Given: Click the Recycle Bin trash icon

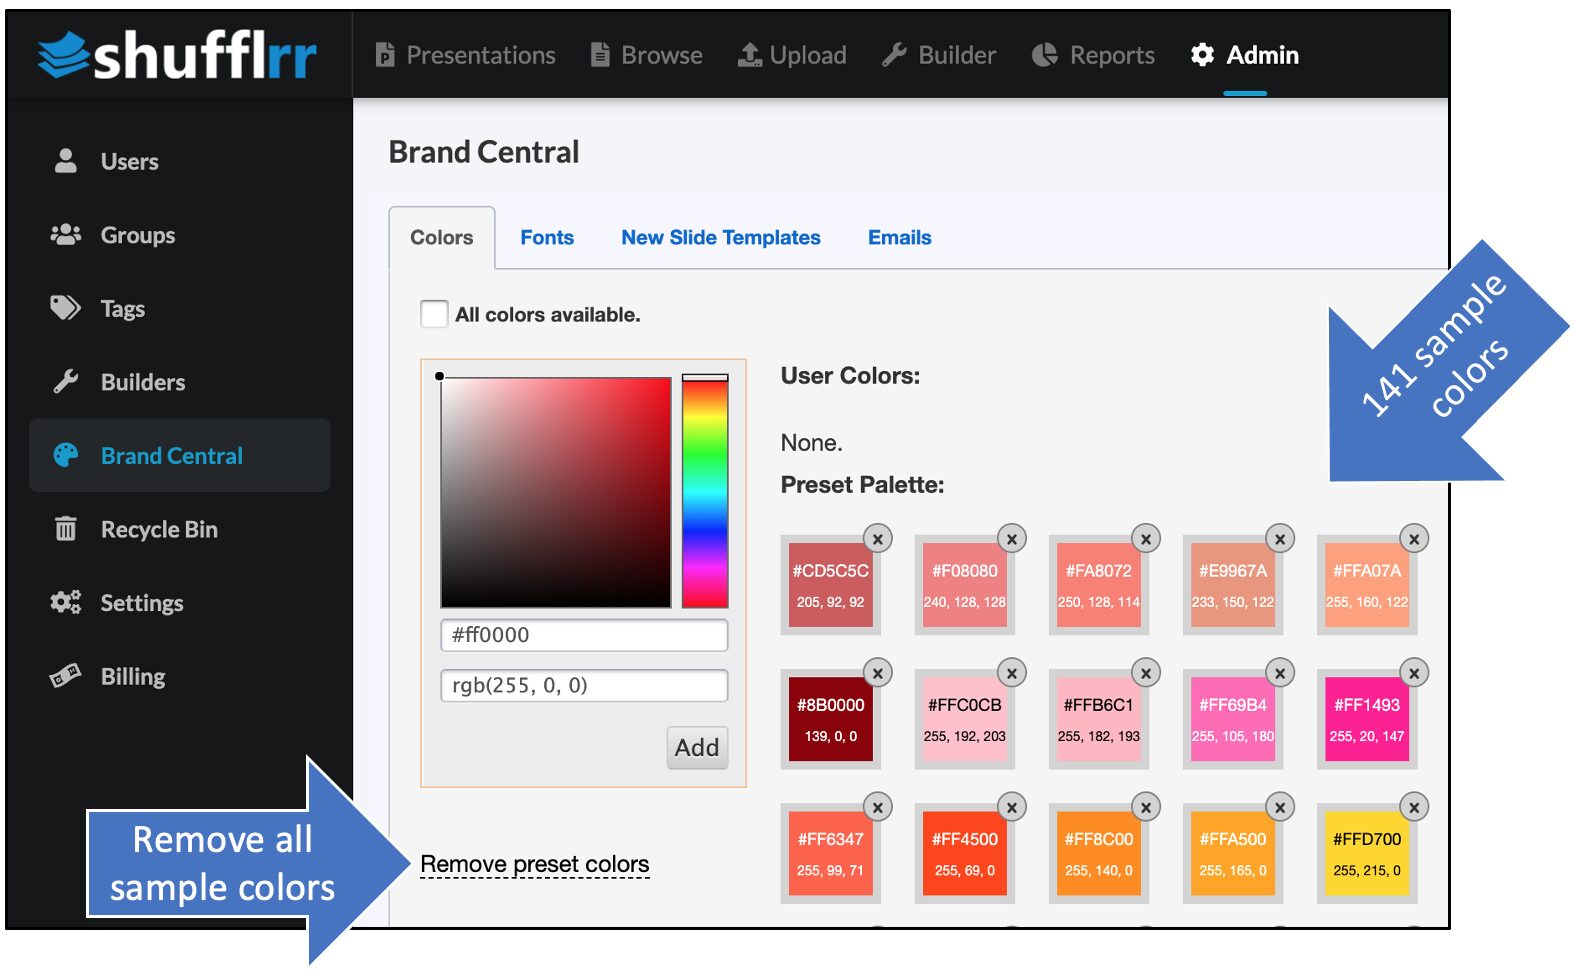Looking at the screenshot, I should [66, 529].
